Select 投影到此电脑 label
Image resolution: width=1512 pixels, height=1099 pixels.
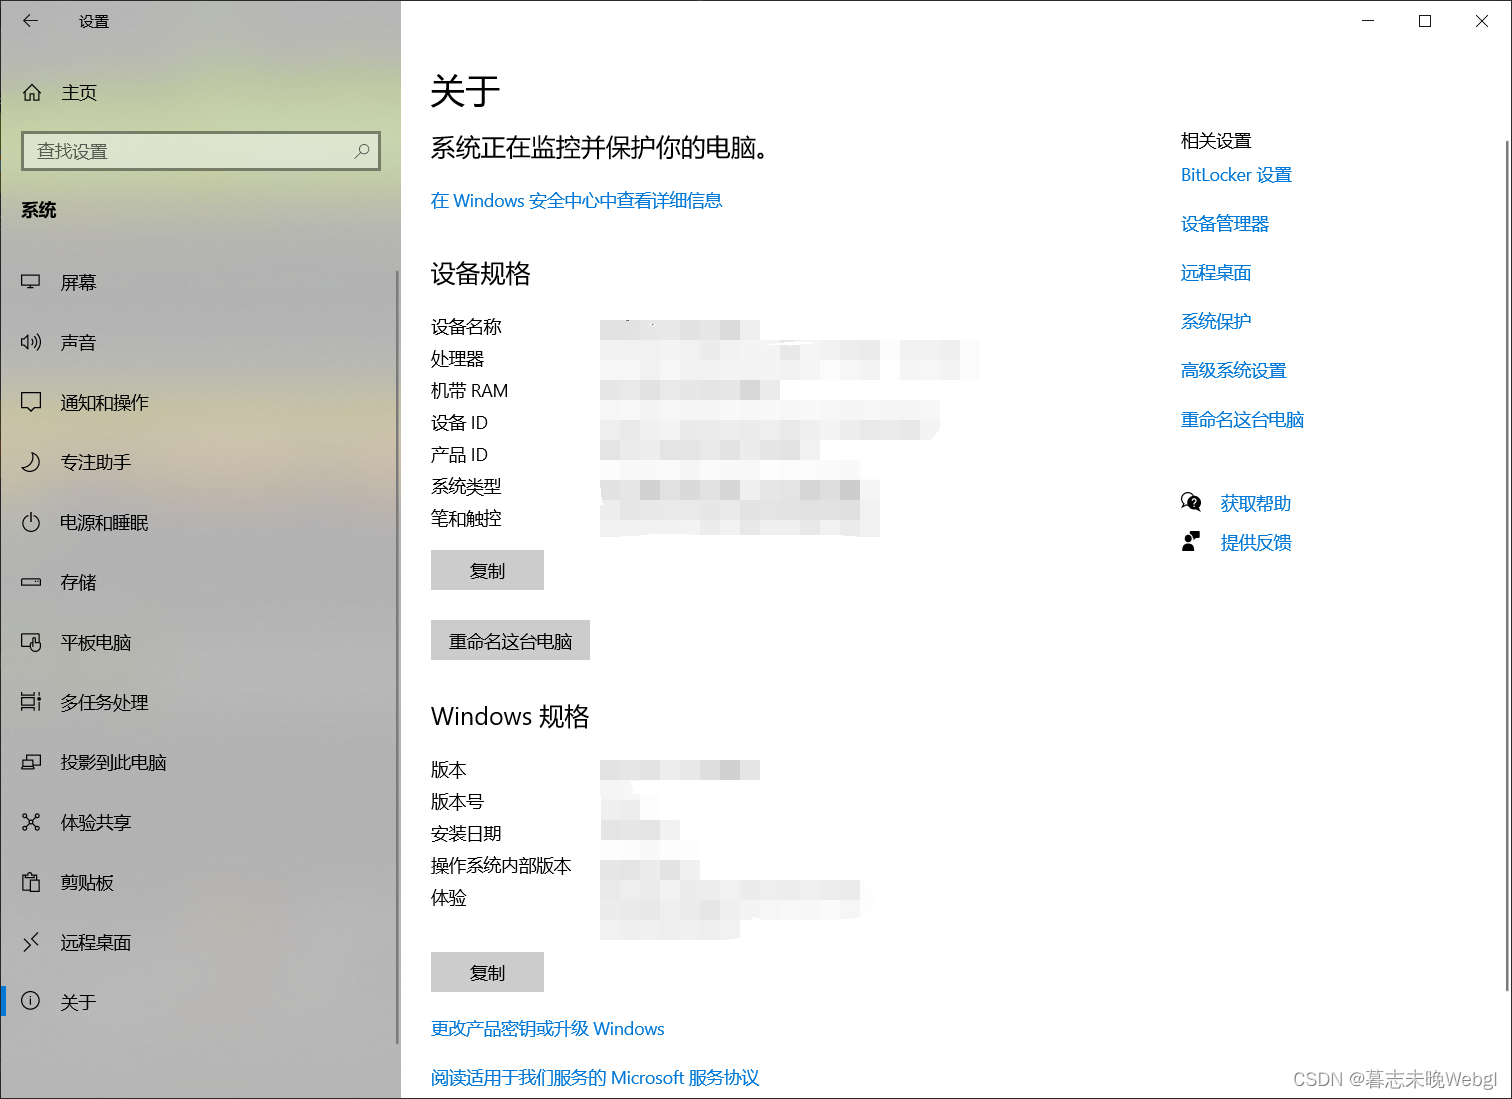pos(113,763)
